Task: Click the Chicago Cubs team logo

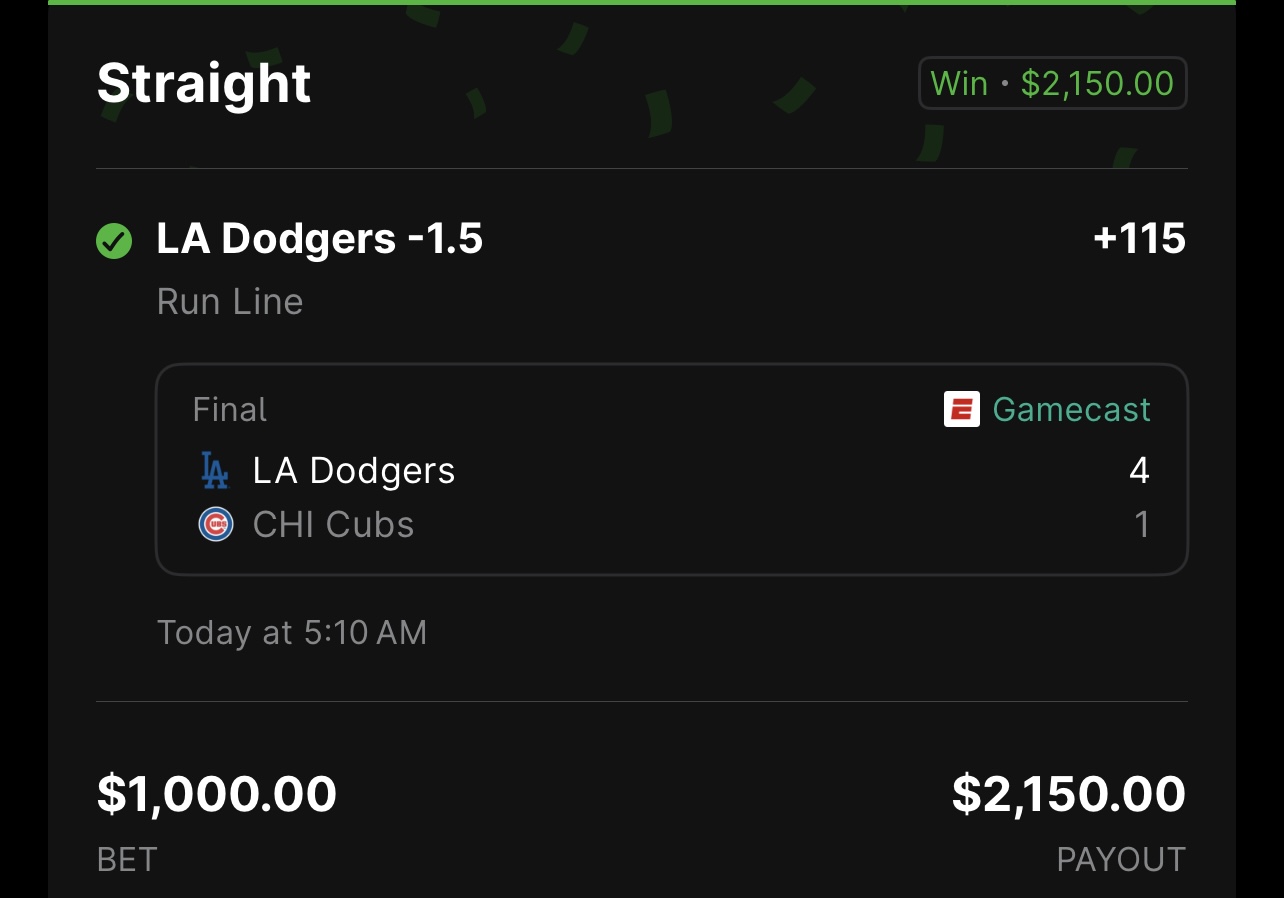Action: click(x=216, y=525)
